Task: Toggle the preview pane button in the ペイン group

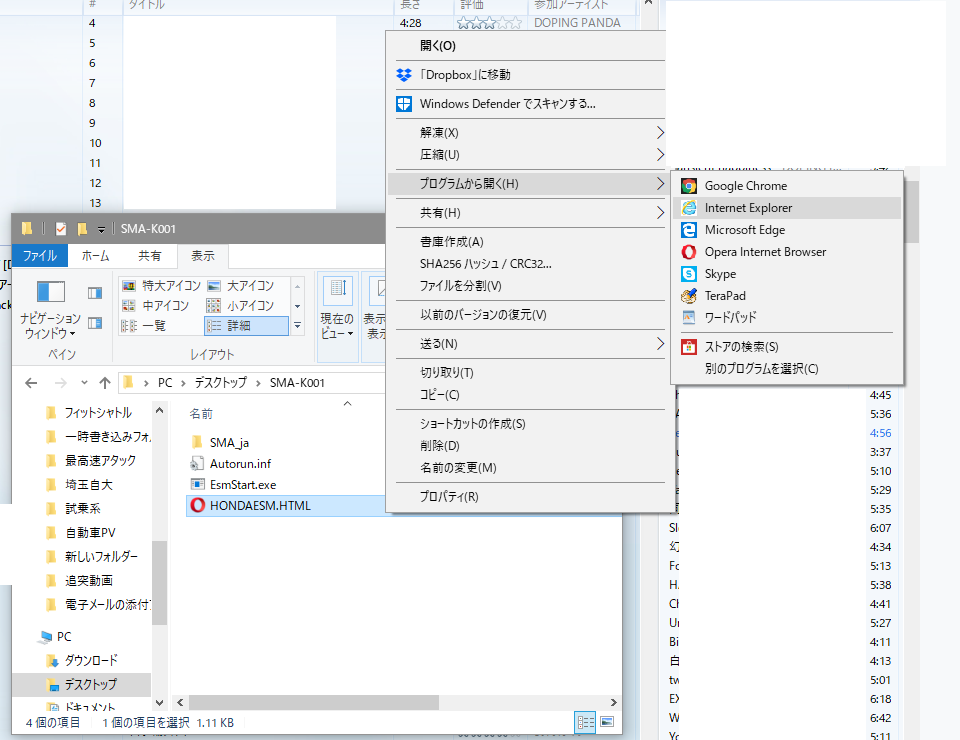Action: pyautogui.click(x=95, y=293)
